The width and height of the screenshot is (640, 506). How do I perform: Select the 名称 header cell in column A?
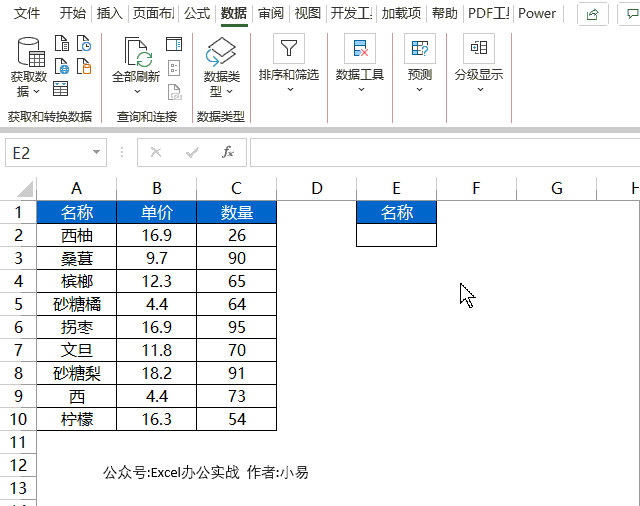click(76, 212)
